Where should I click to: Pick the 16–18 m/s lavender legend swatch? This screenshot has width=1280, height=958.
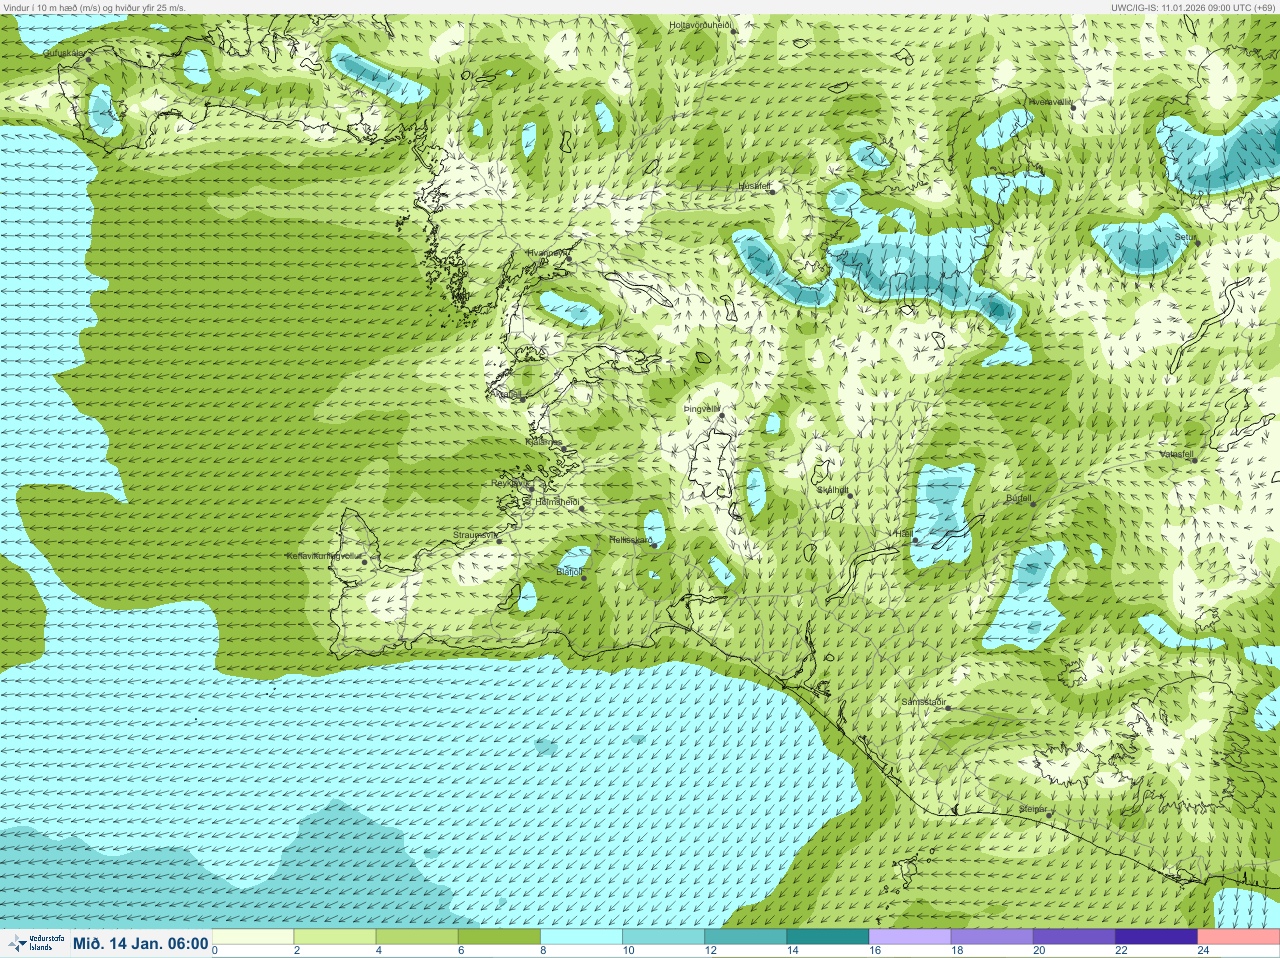coord(909,937)
